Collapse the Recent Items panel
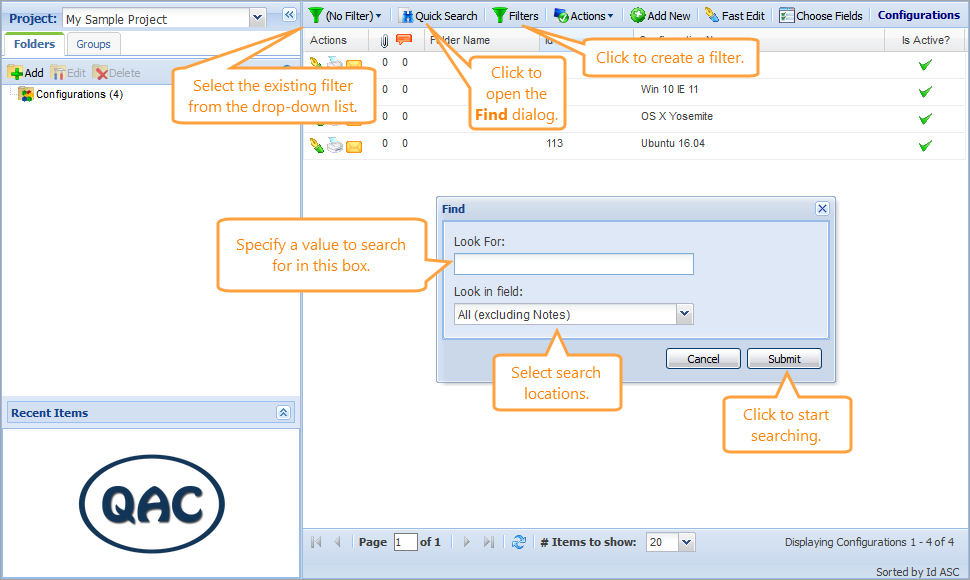 [284, 412]
